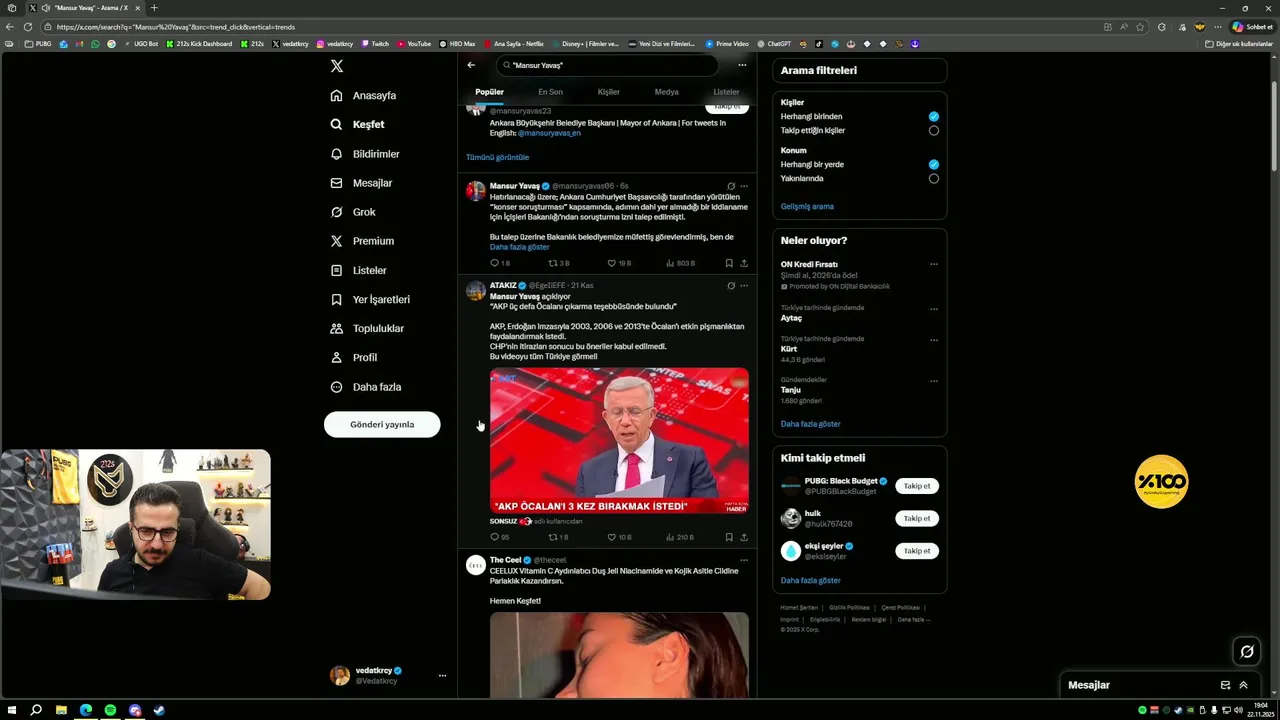
Task: Switch to Medya tab
Action: point(666,92)
